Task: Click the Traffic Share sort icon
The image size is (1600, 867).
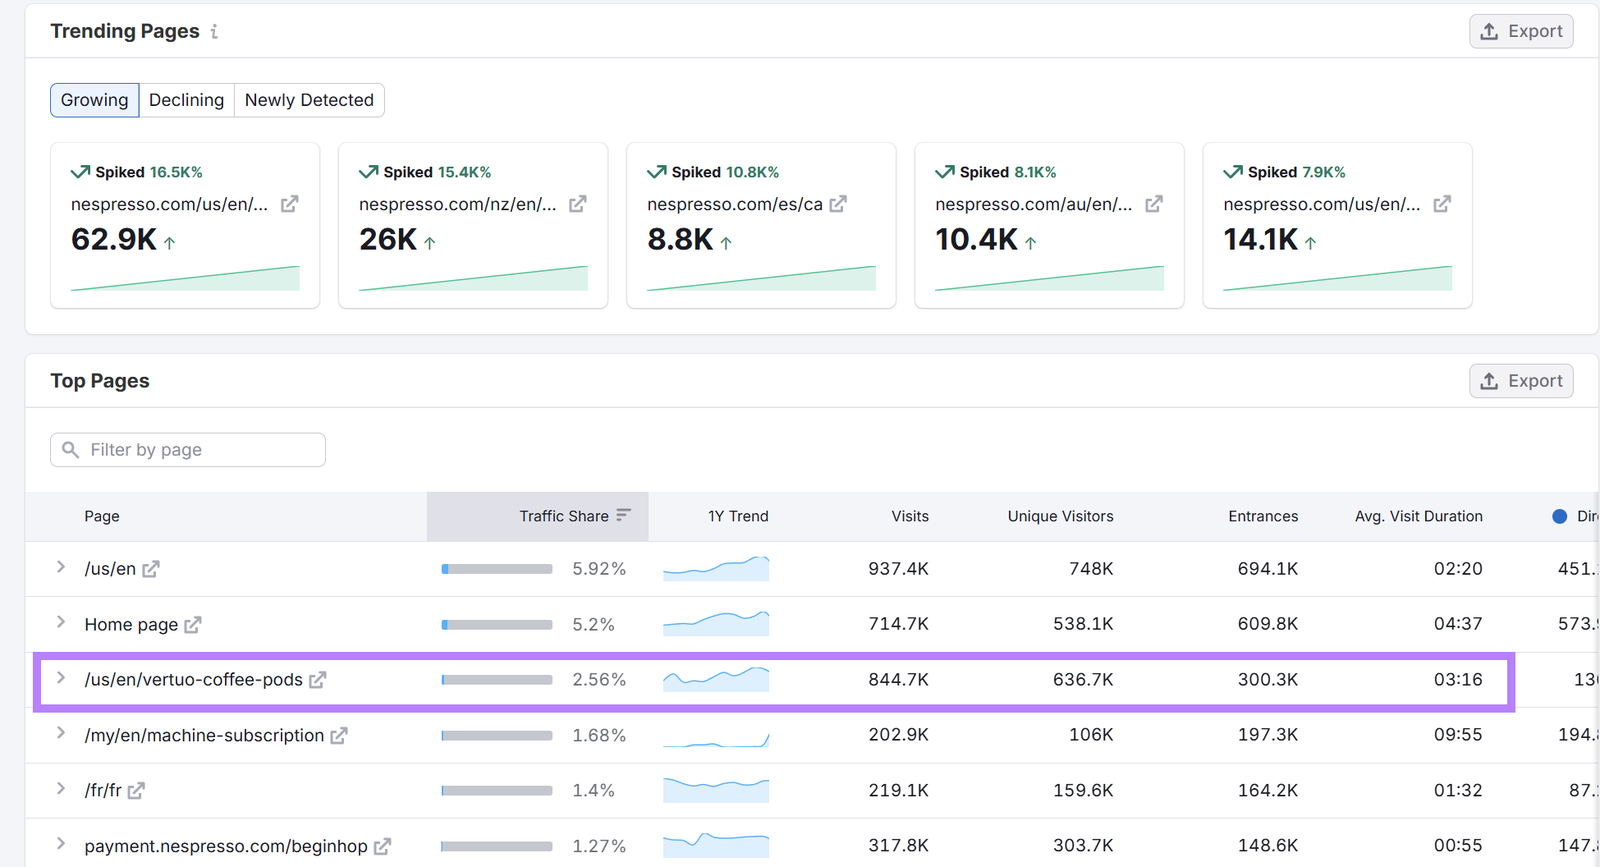Action: (624, 515)
